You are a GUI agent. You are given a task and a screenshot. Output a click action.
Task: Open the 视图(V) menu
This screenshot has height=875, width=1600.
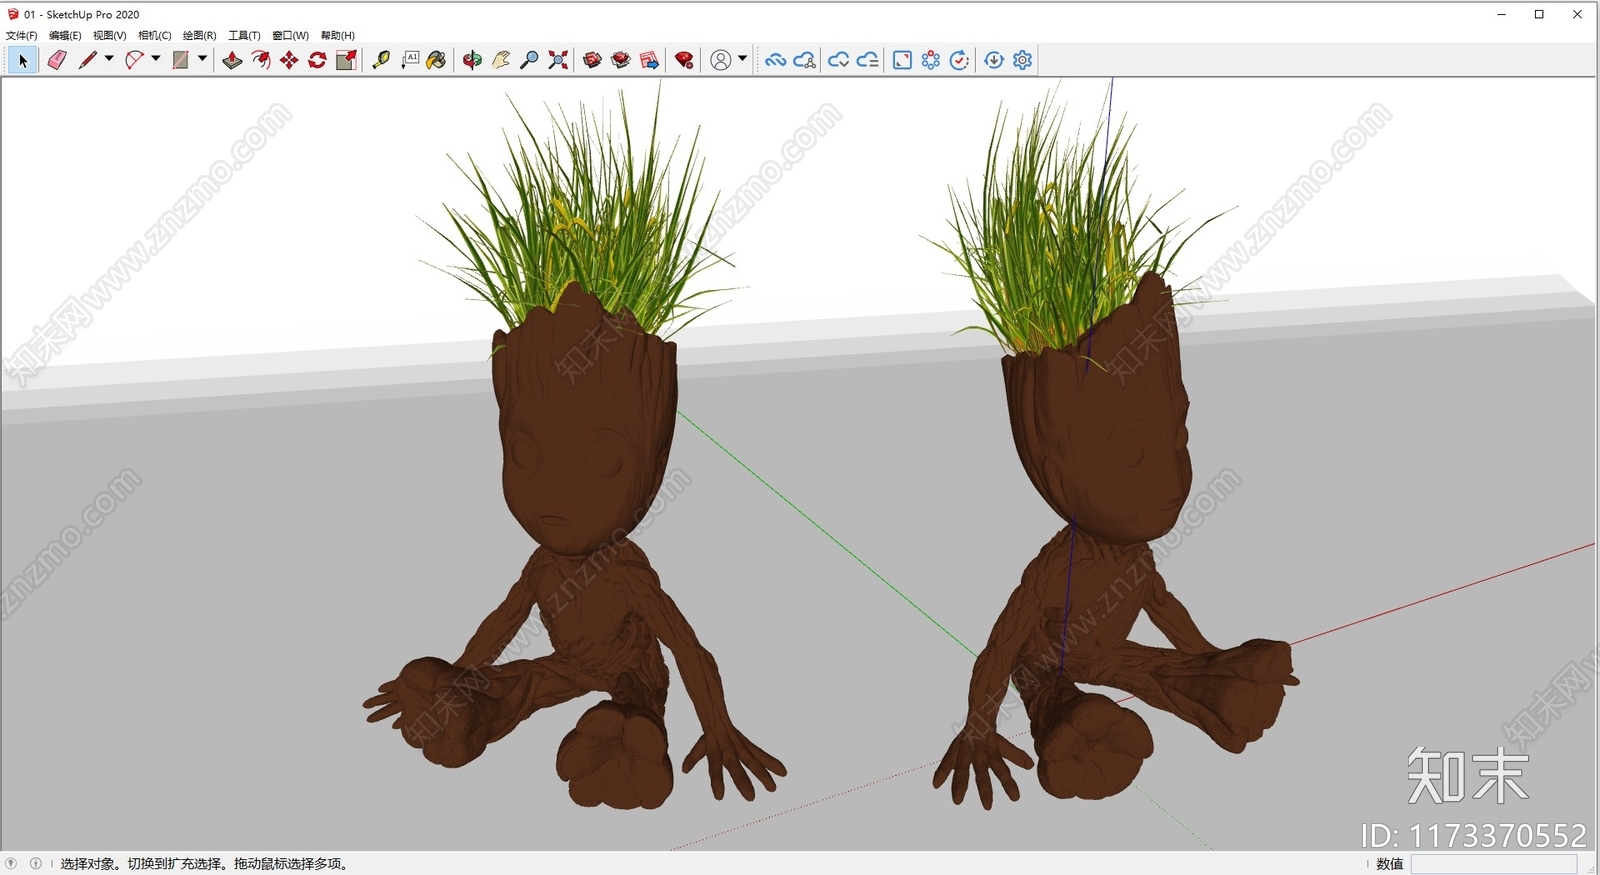pos(110,36)
